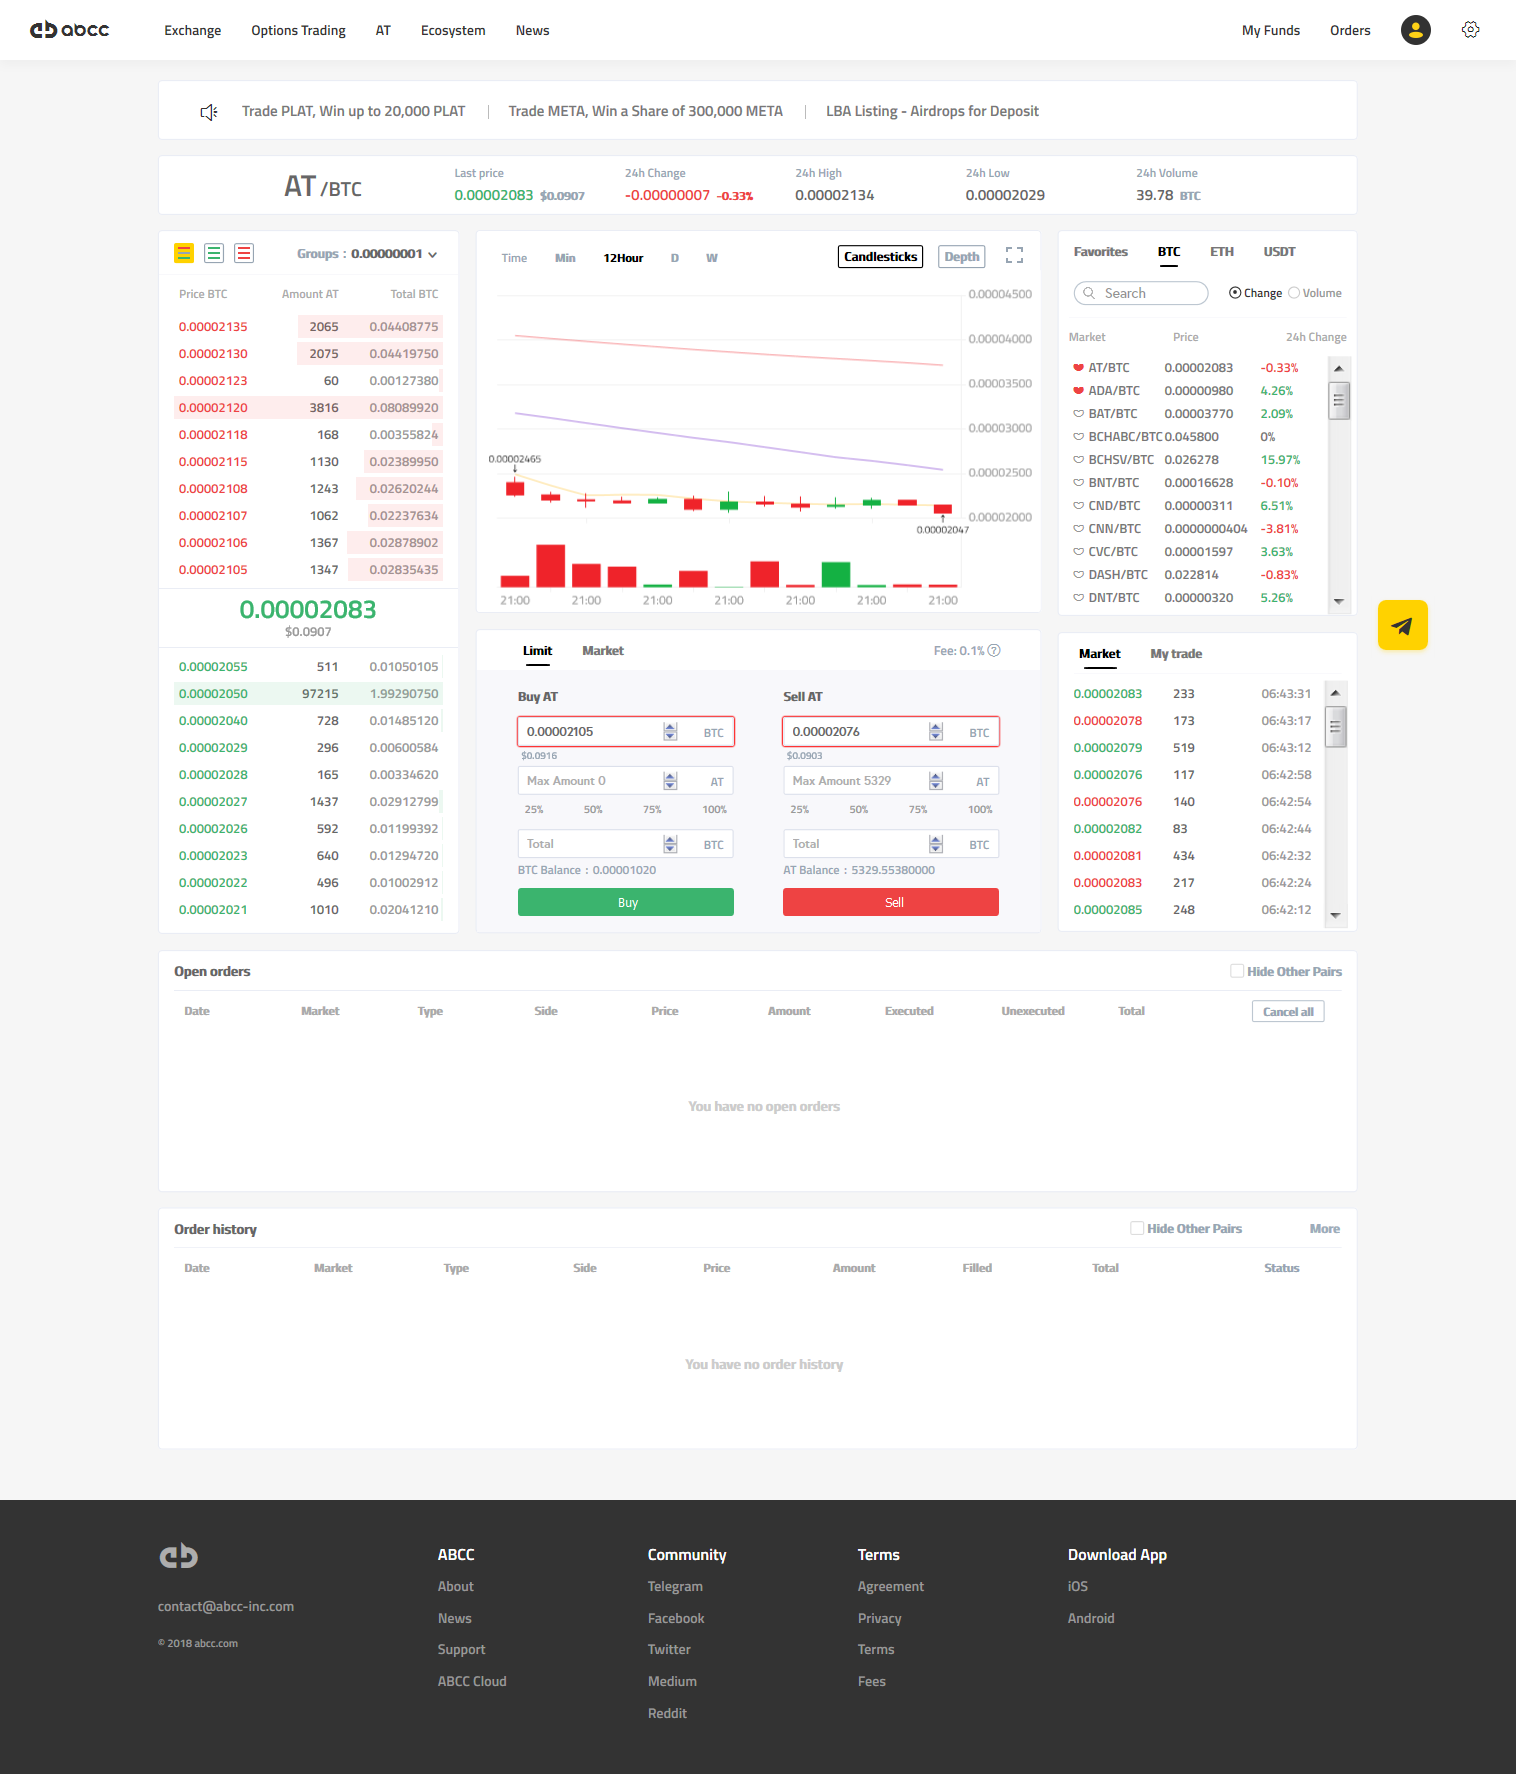Check Hide Other Pairs in Open orders
1516x1774 pixels.
(1237, 971)
